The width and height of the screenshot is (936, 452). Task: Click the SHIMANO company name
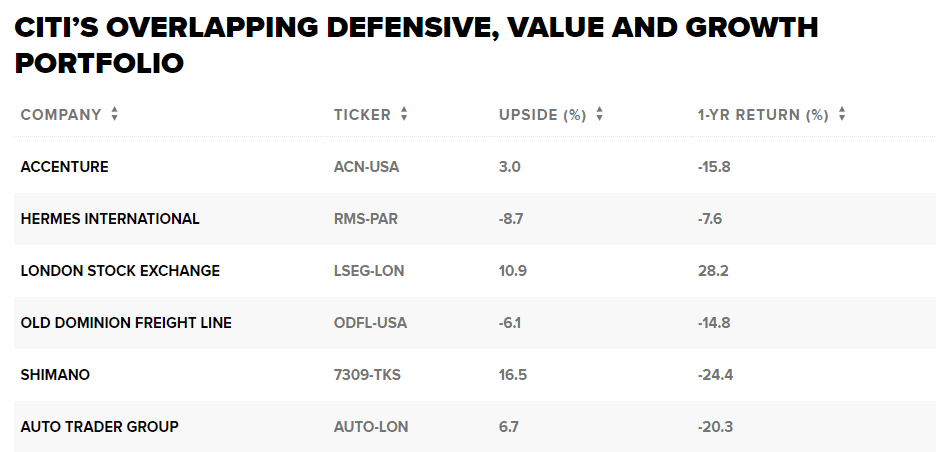[x=55, y=375]
